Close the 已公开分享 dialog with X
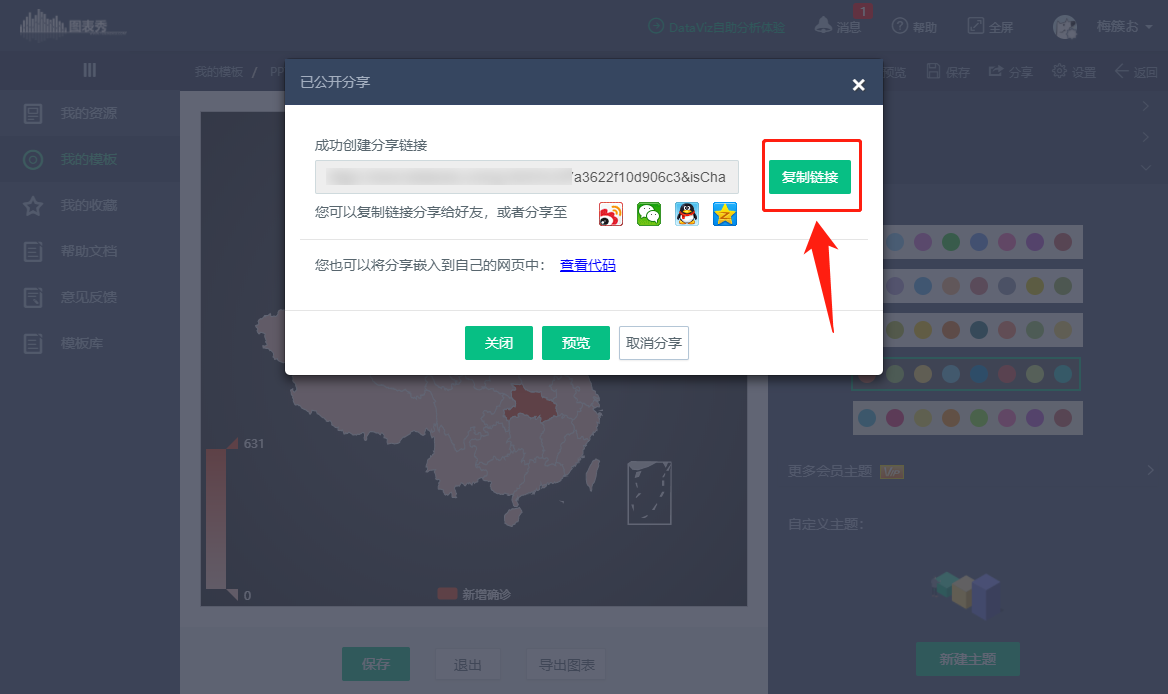This screenshot has height=694, width=1168. pyautogui.click(x=858, y=84)
